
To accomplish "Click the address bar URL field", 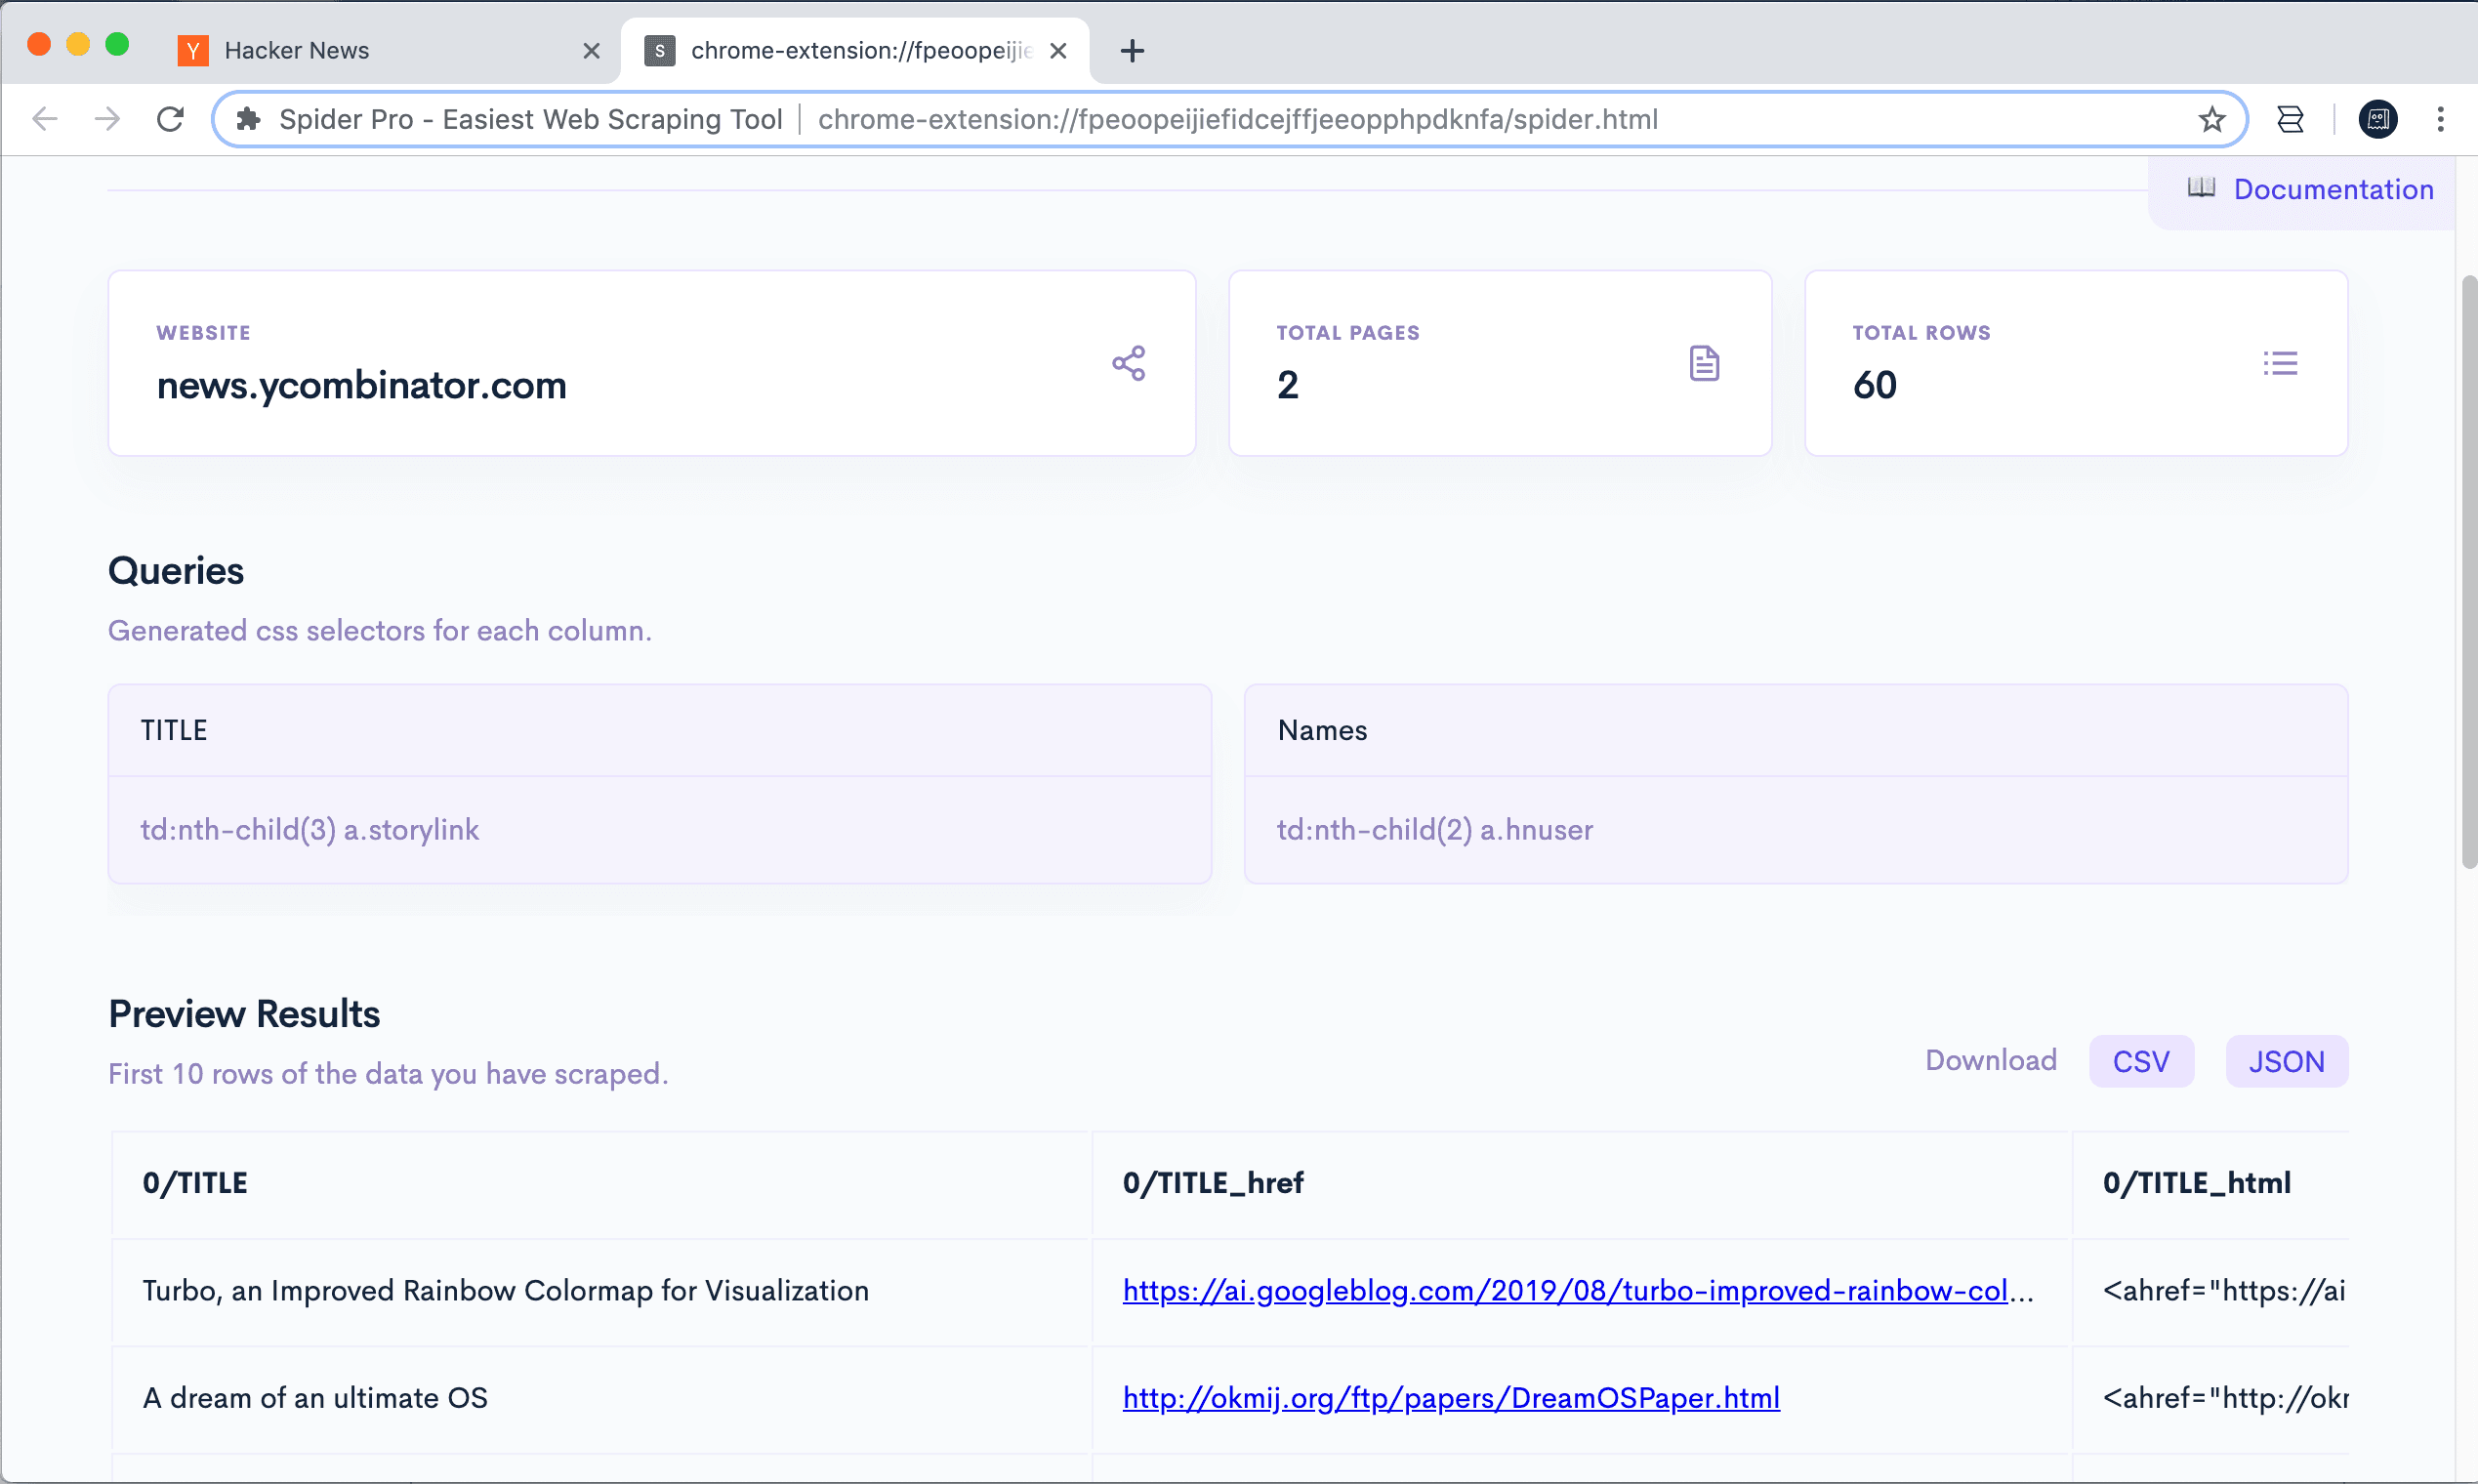I will (1236, 120).
